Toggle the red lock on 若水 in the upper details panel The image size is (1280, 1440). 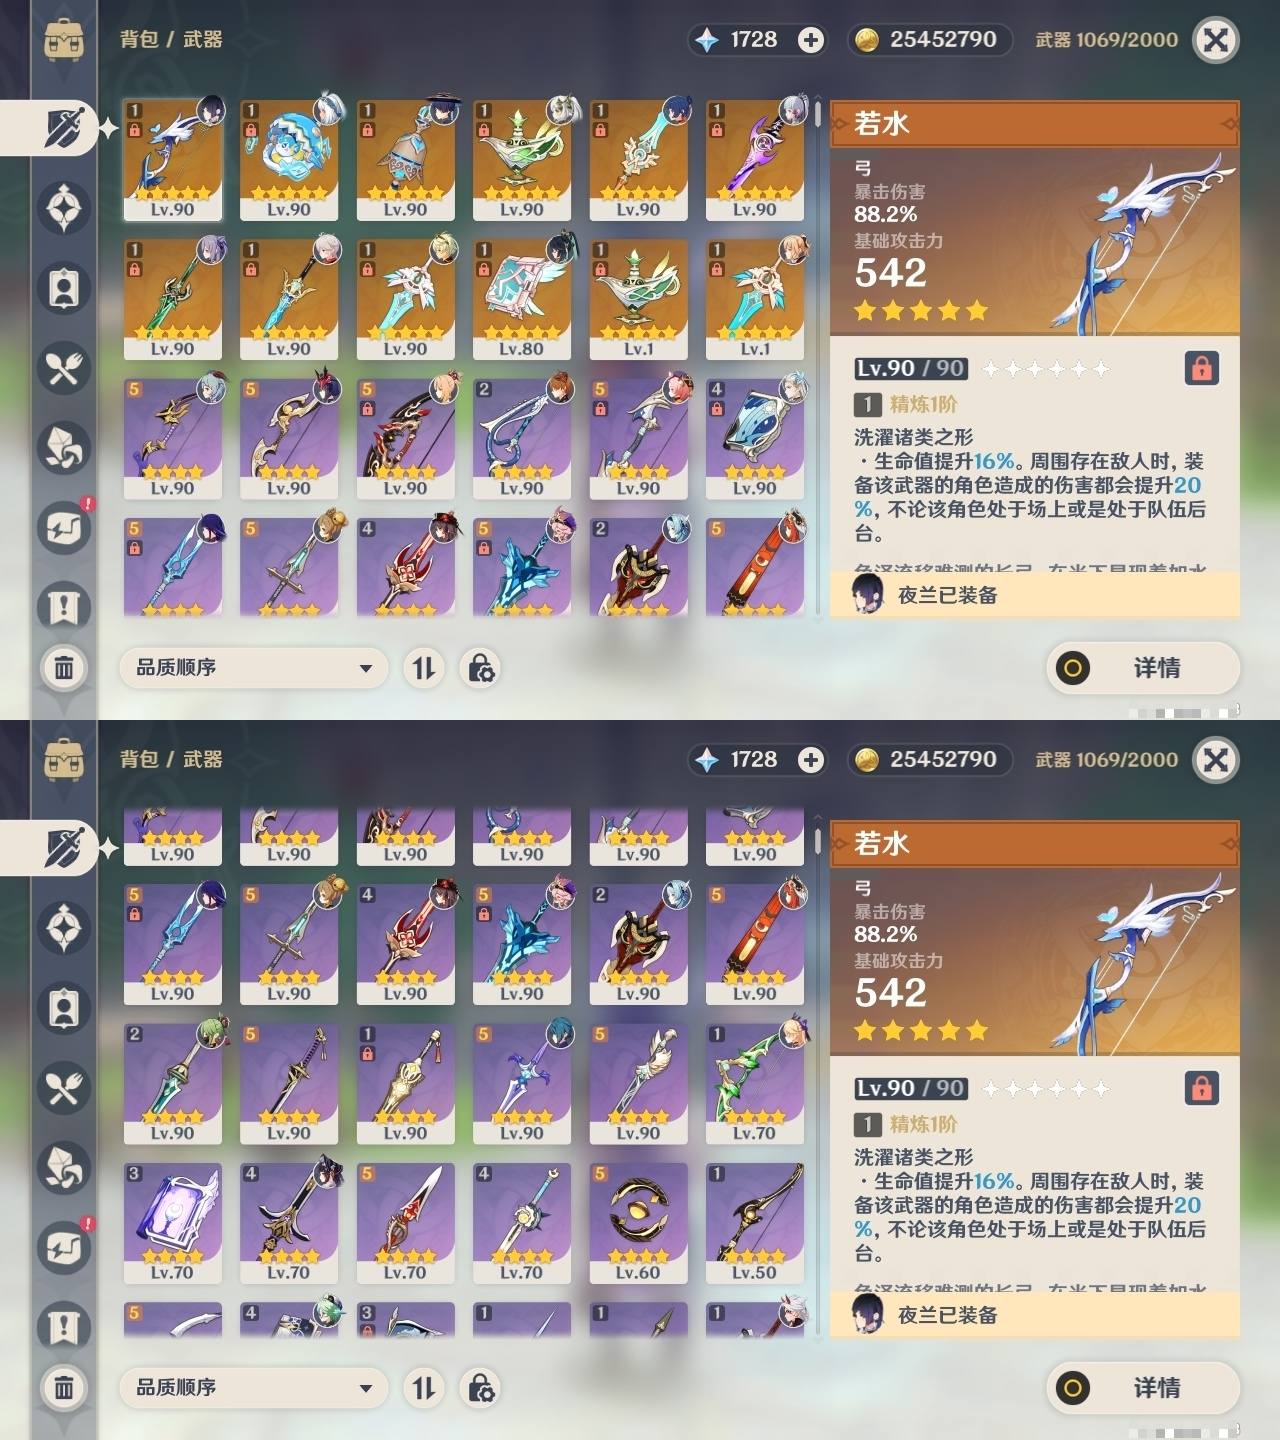[x=1202, y=368]
